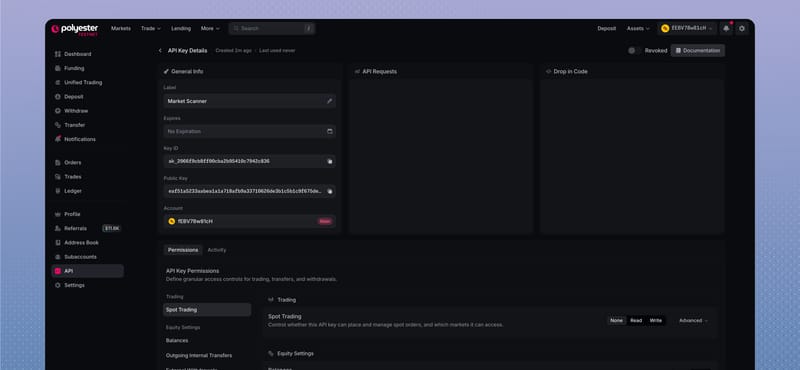Copy the Public Key value
Viewport: 800px width, 370px height.
pyautogui.click(x=330, y=191)
